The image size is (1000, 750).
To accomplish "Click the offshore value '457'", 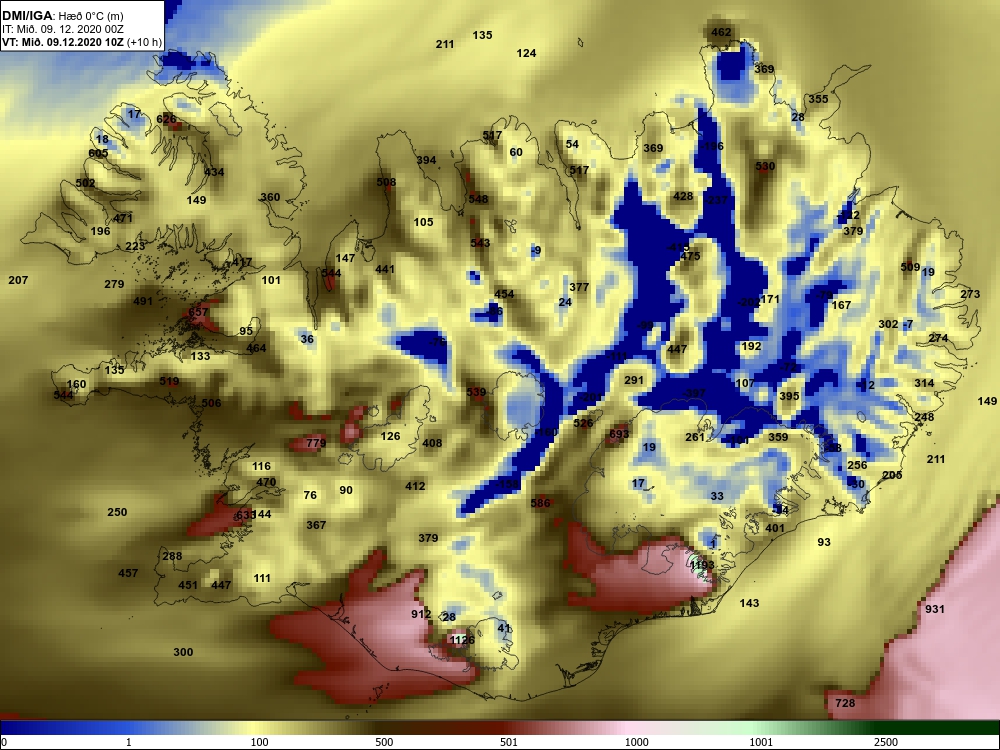I will 128,573.
